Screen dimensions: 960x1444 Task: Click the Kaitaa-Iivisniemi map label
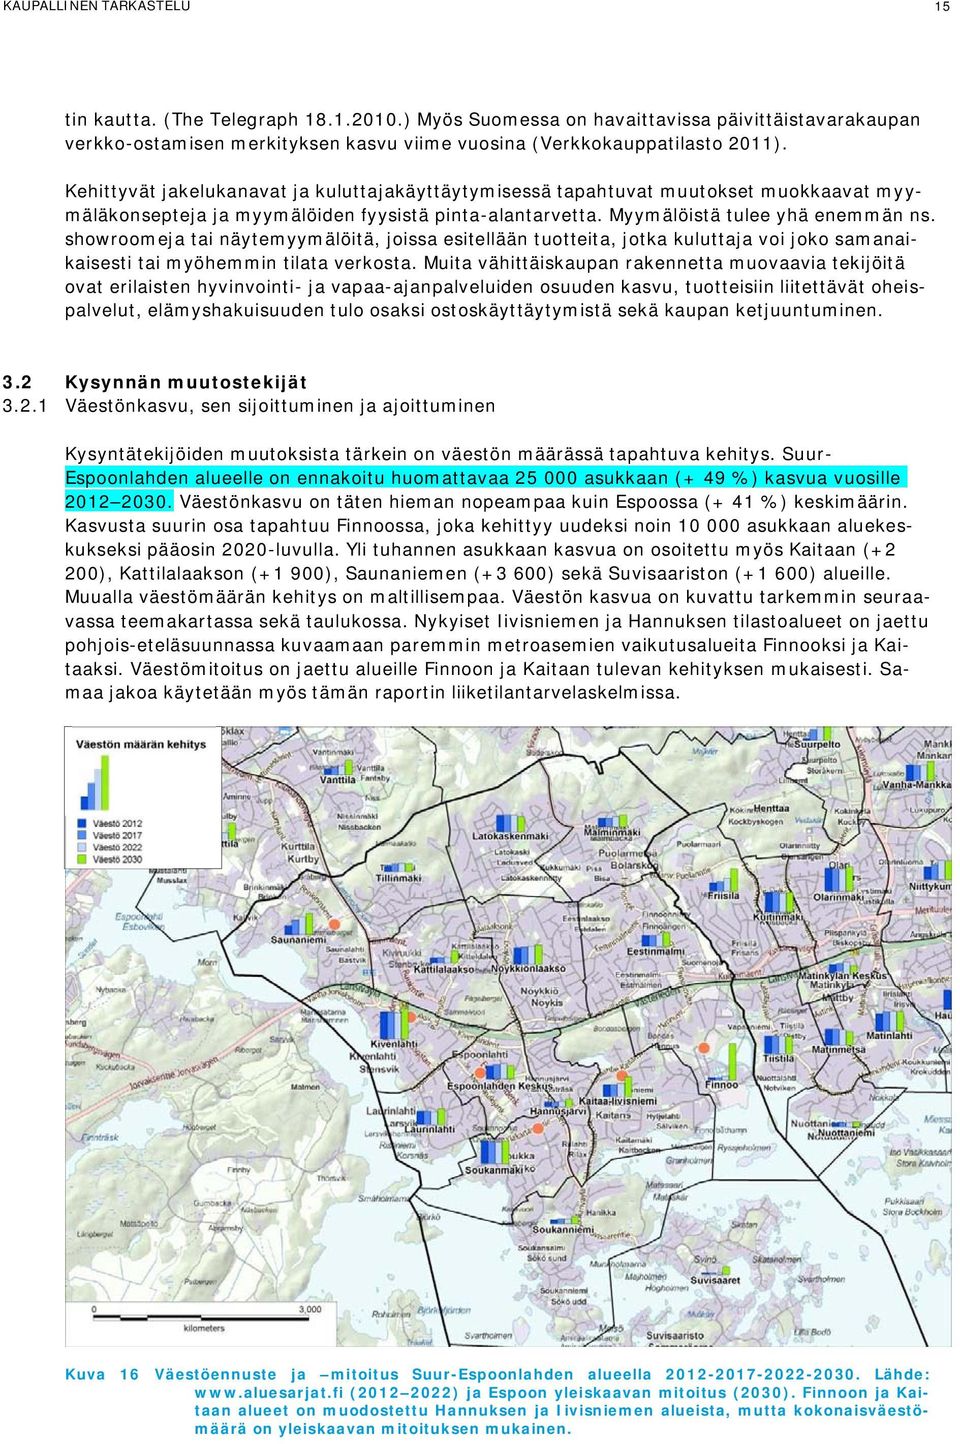(x=618, y=1102)
